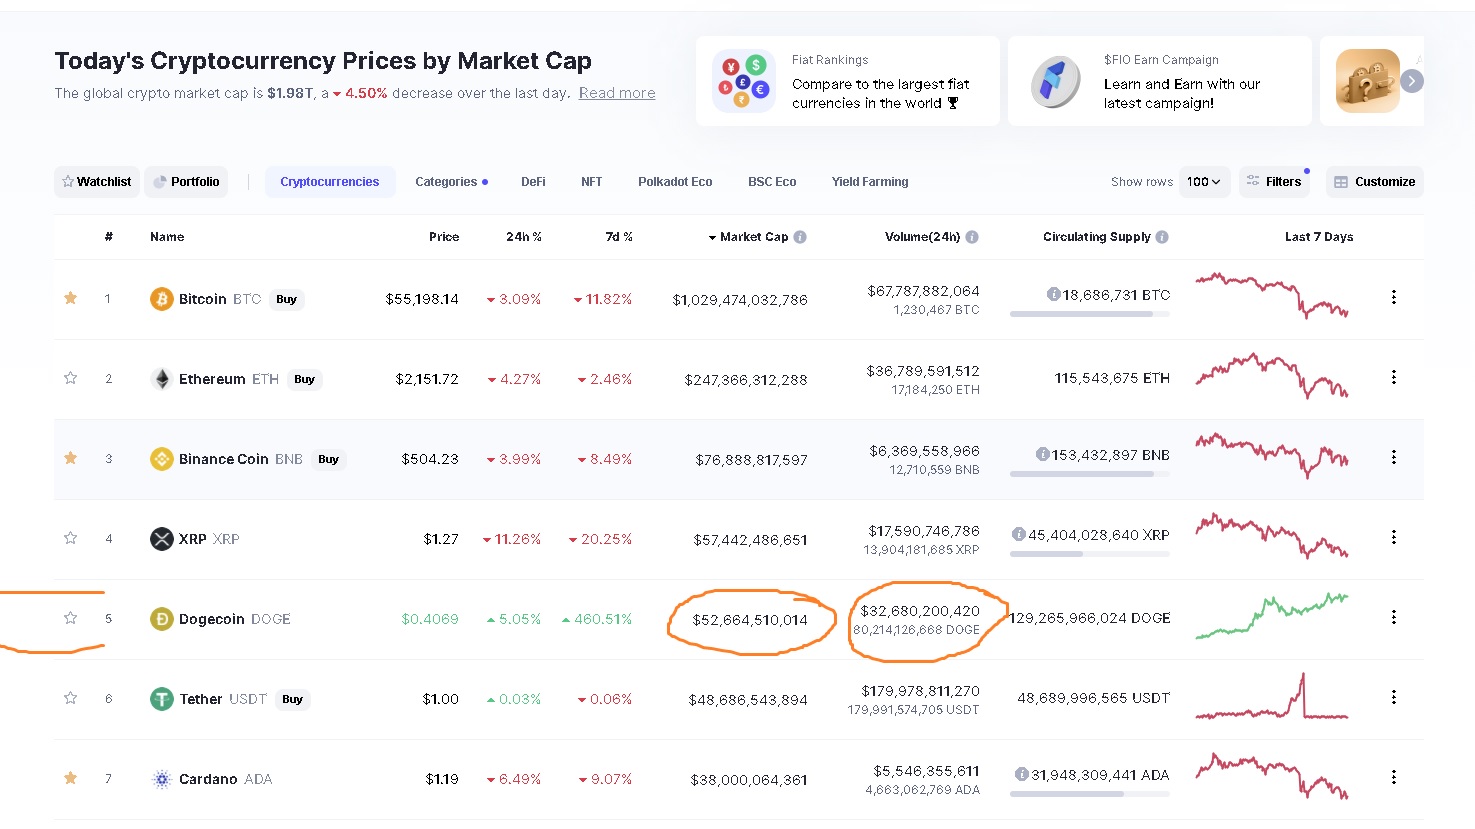Sort by the Price column
The image size is (1475, 829).
[444, 237]
